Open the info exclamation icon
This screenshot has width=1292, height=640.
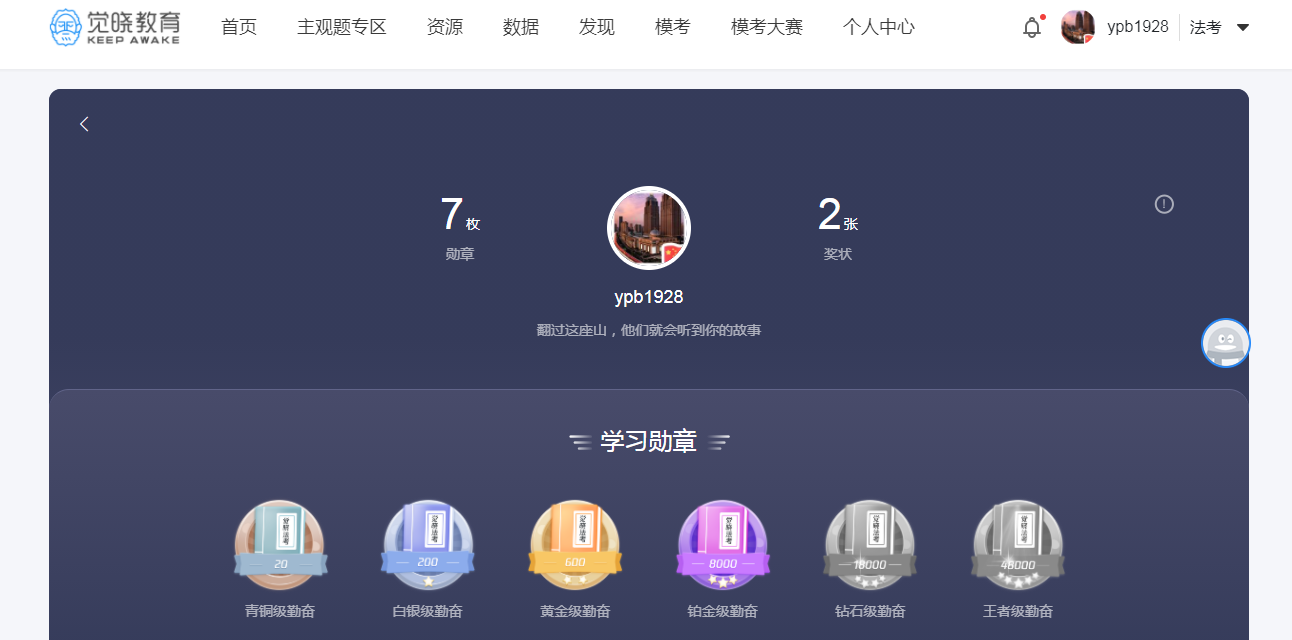point(1164,204)
